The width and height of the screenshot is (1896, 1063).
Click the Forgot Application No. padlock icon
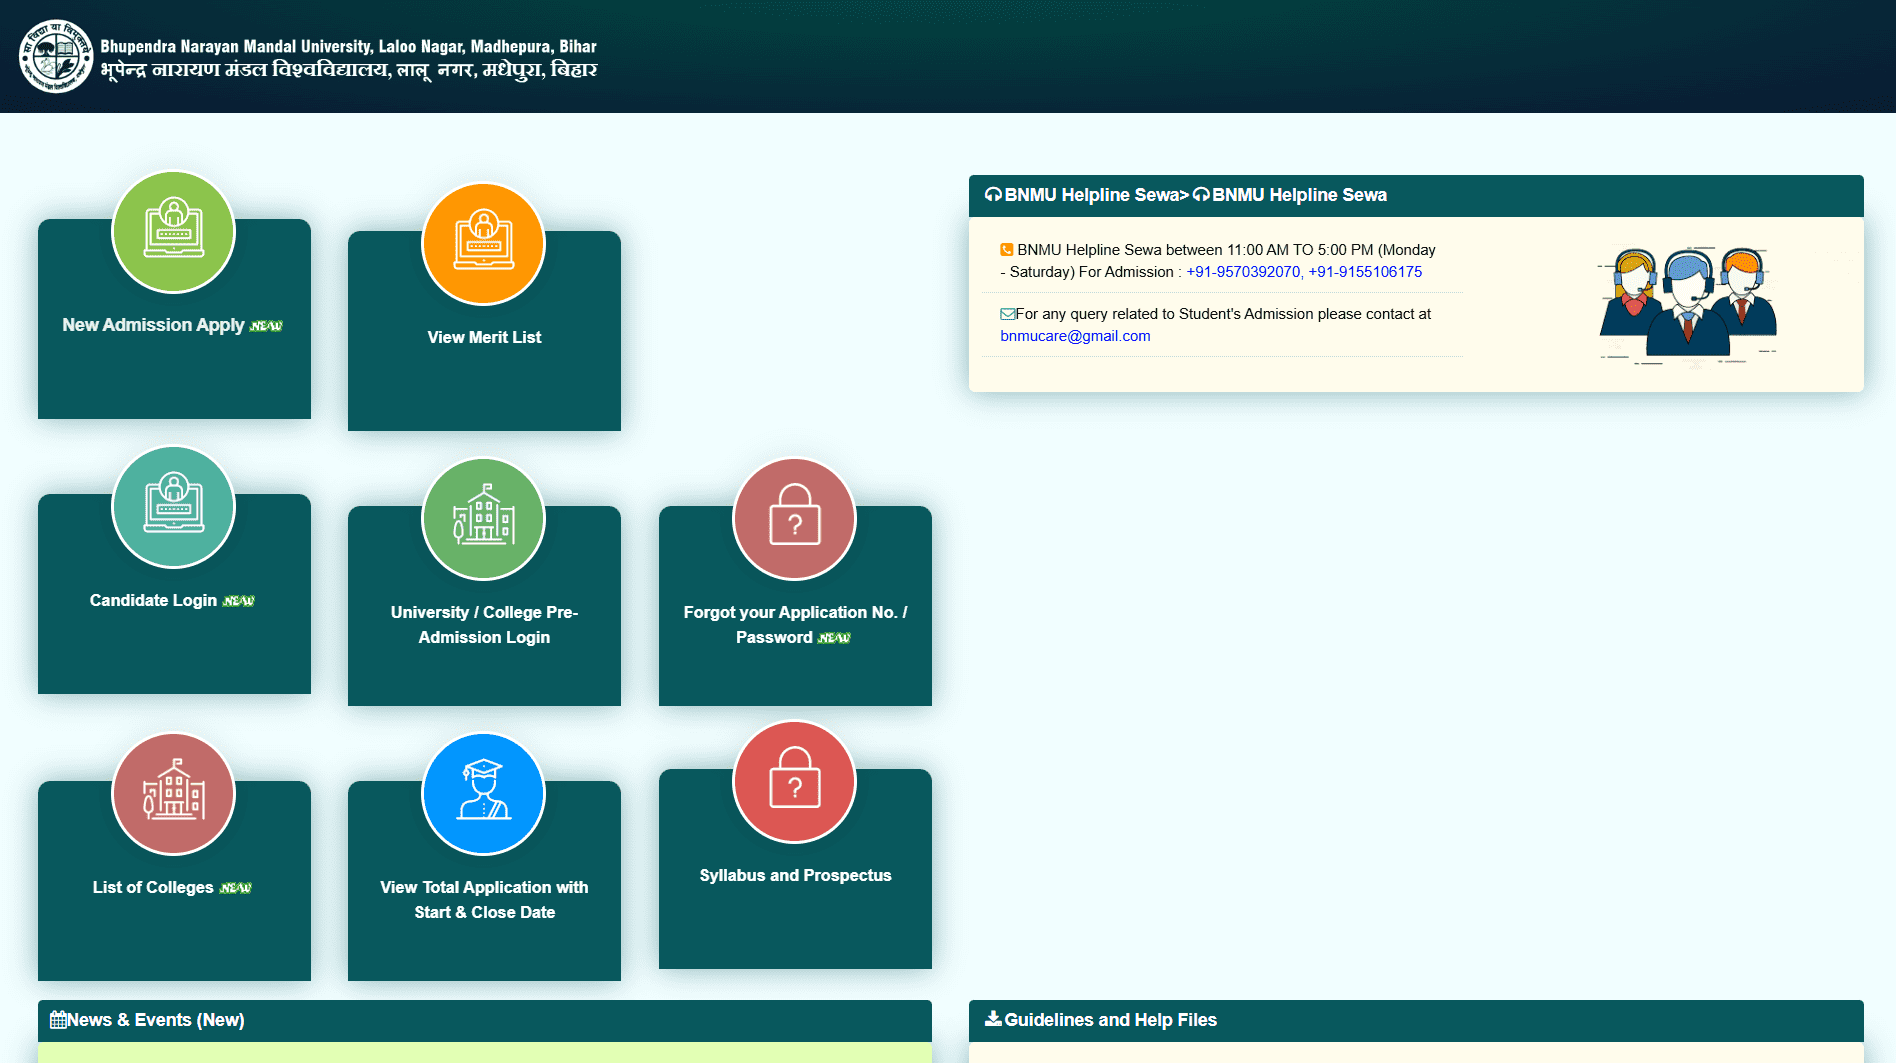coord(795,519)
